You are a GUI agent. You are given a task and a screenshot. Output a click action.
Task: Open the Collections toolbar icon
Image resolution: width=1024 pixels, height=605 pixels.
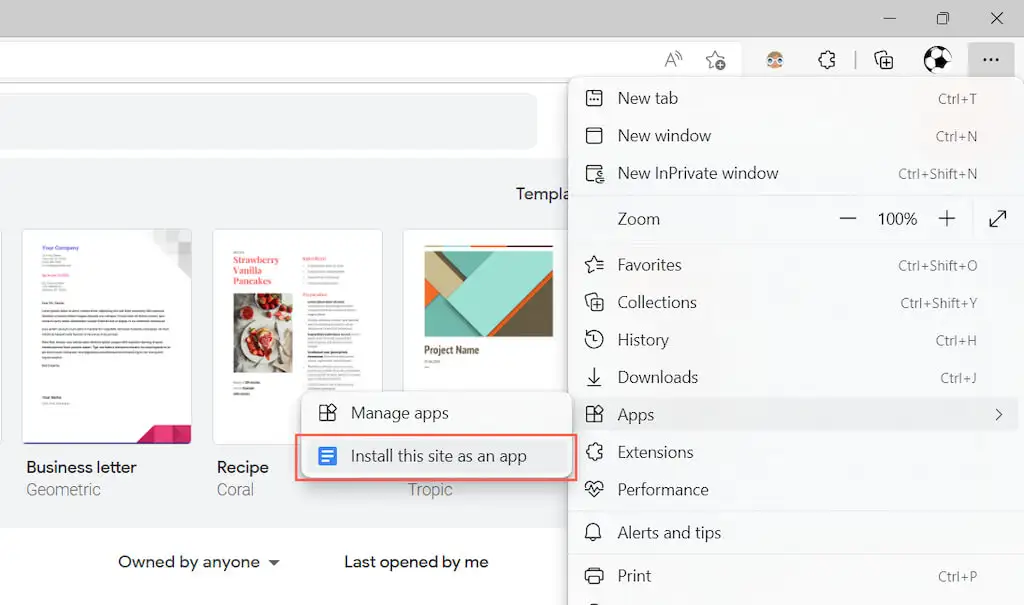(884, 60)
